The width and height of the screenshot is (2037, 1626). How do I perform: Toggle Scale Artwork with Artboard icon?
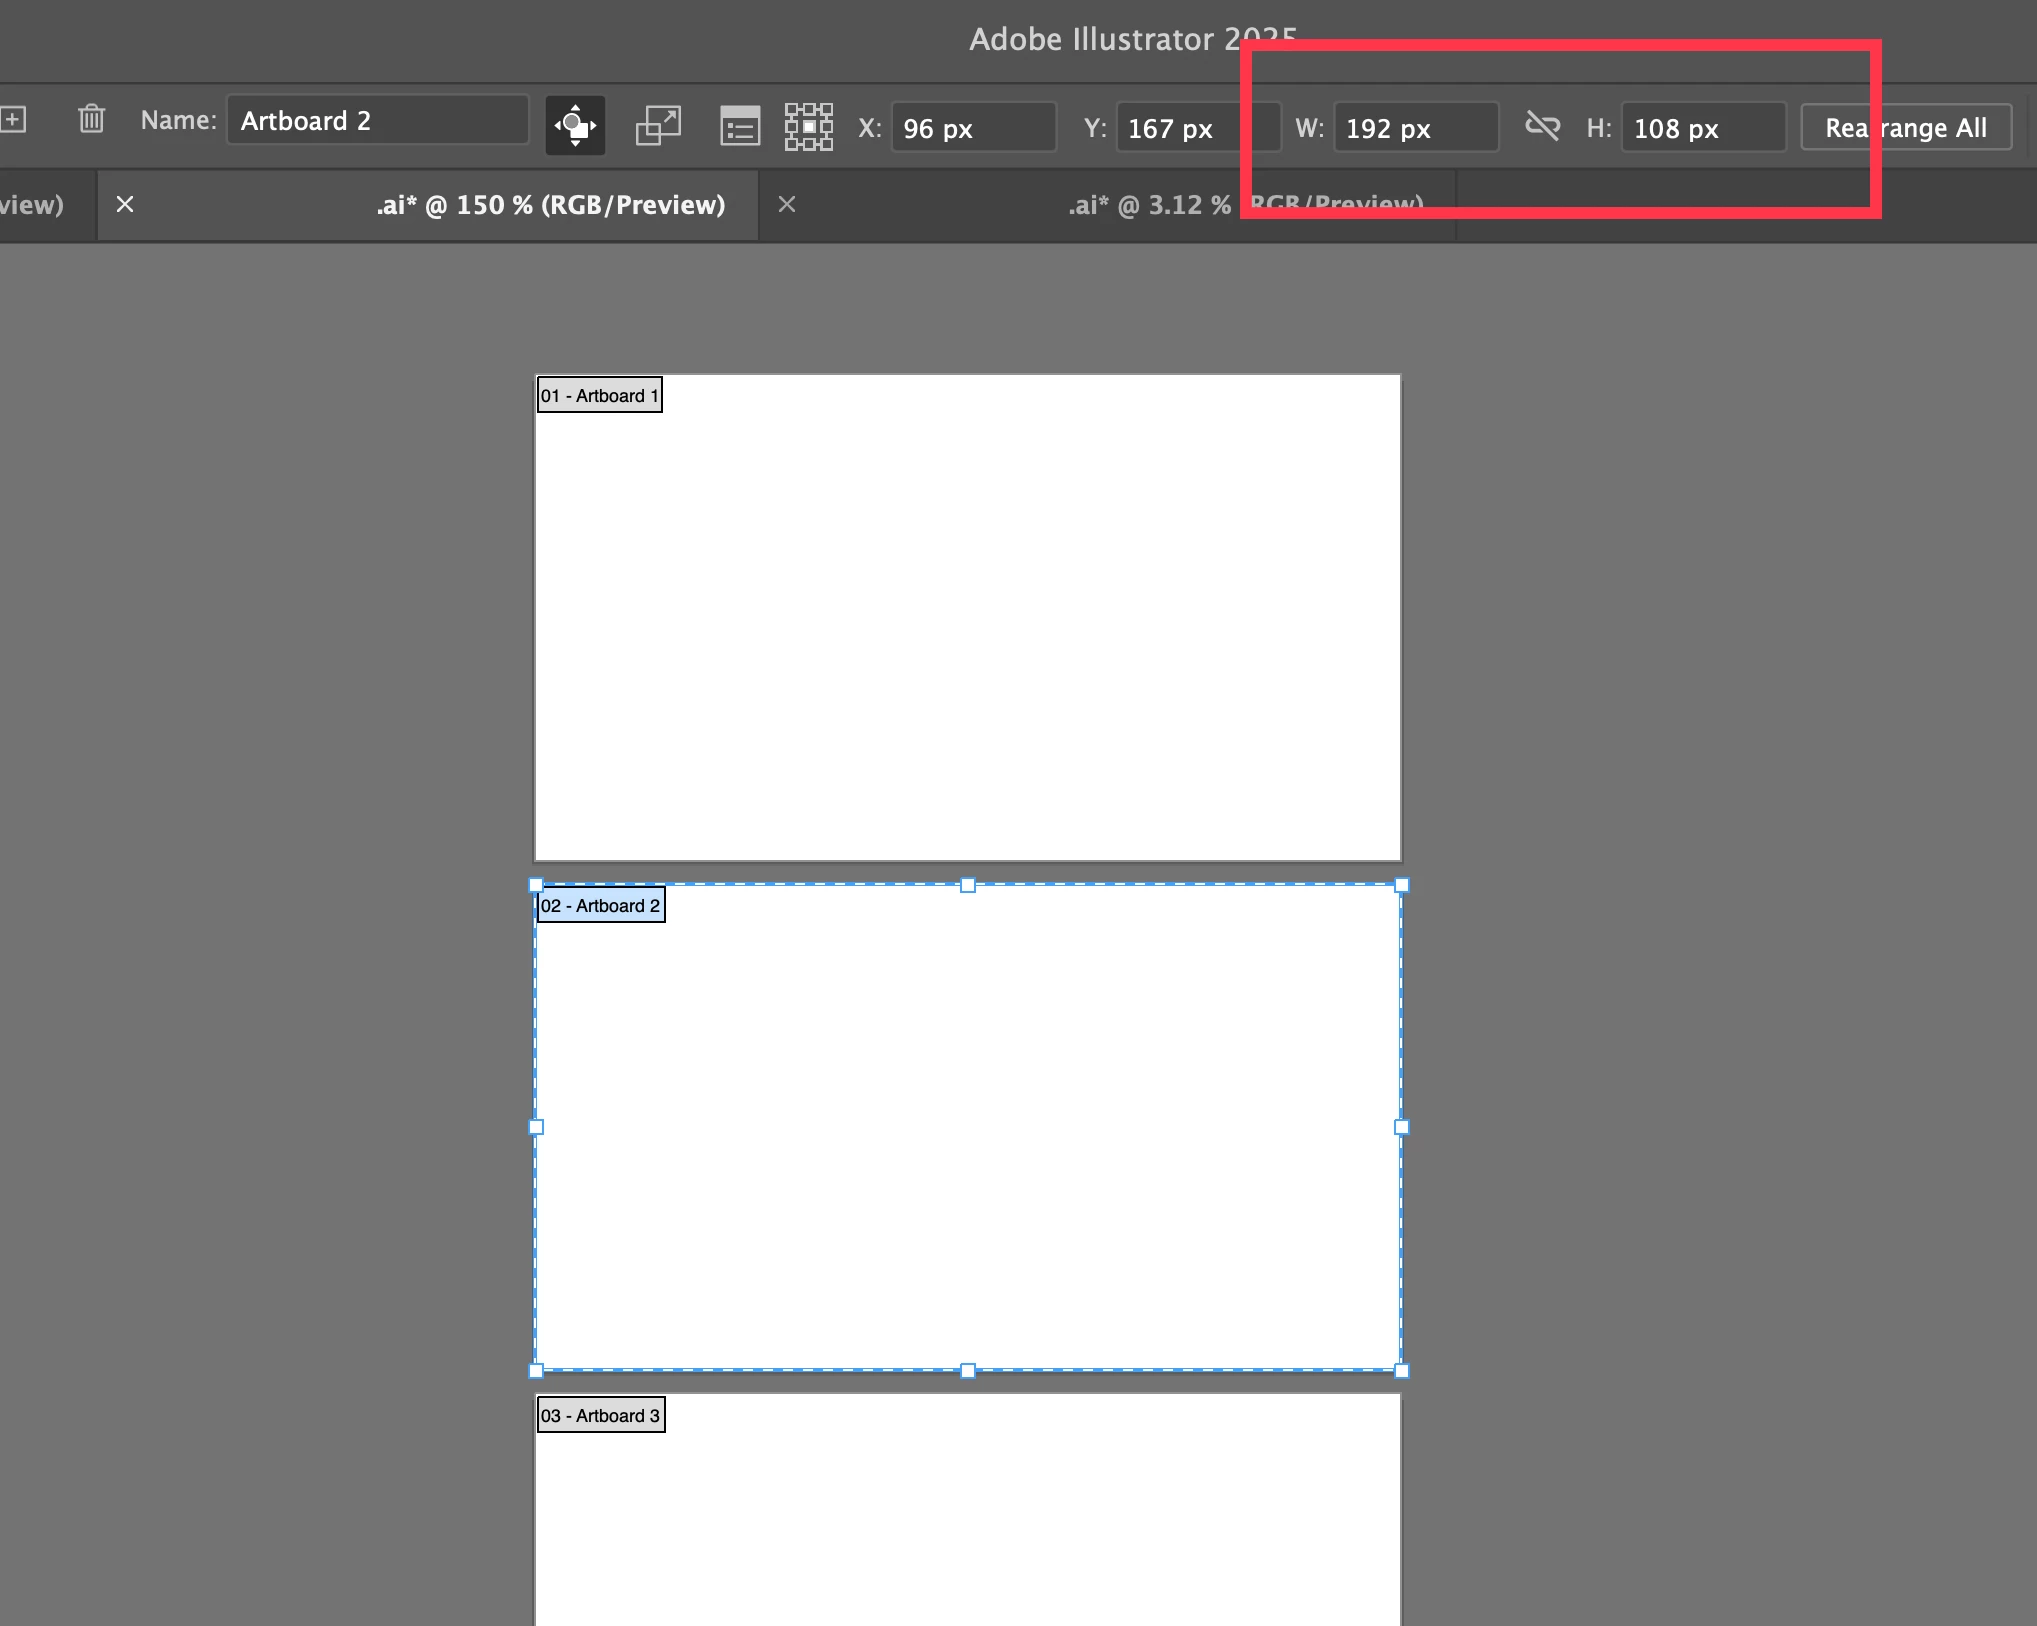click(x=658, y=126)
